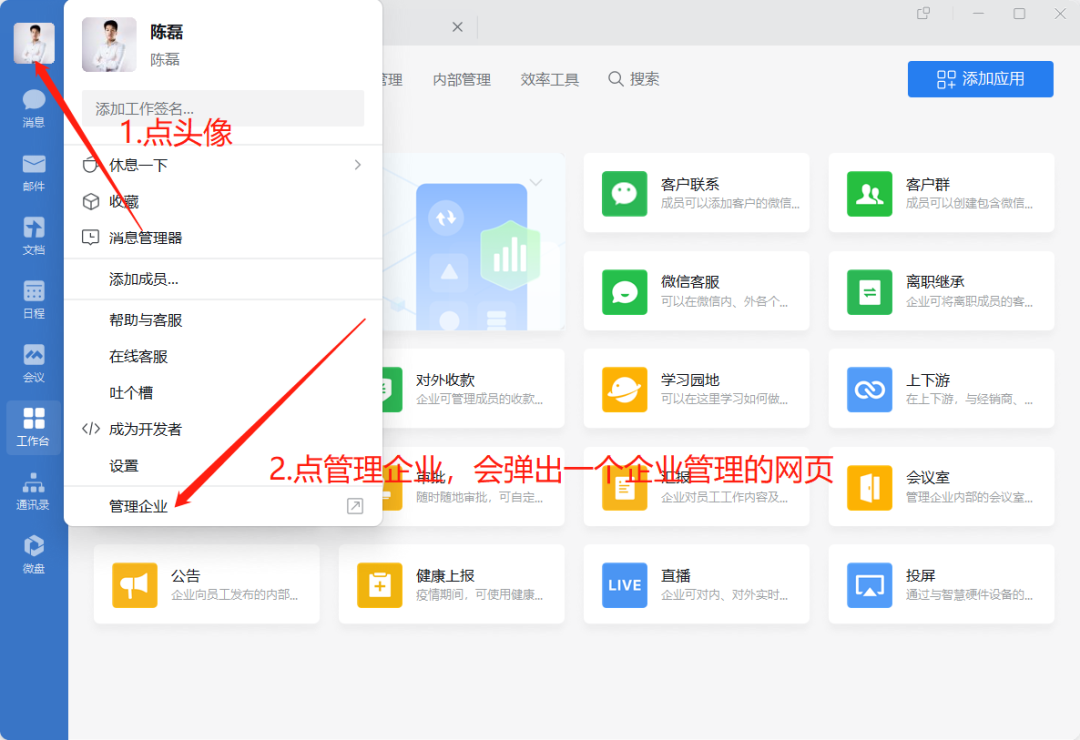The image size is (1080, 740).
Task: Click the external link icon beside 管理企业
Action: pos(355,506)
